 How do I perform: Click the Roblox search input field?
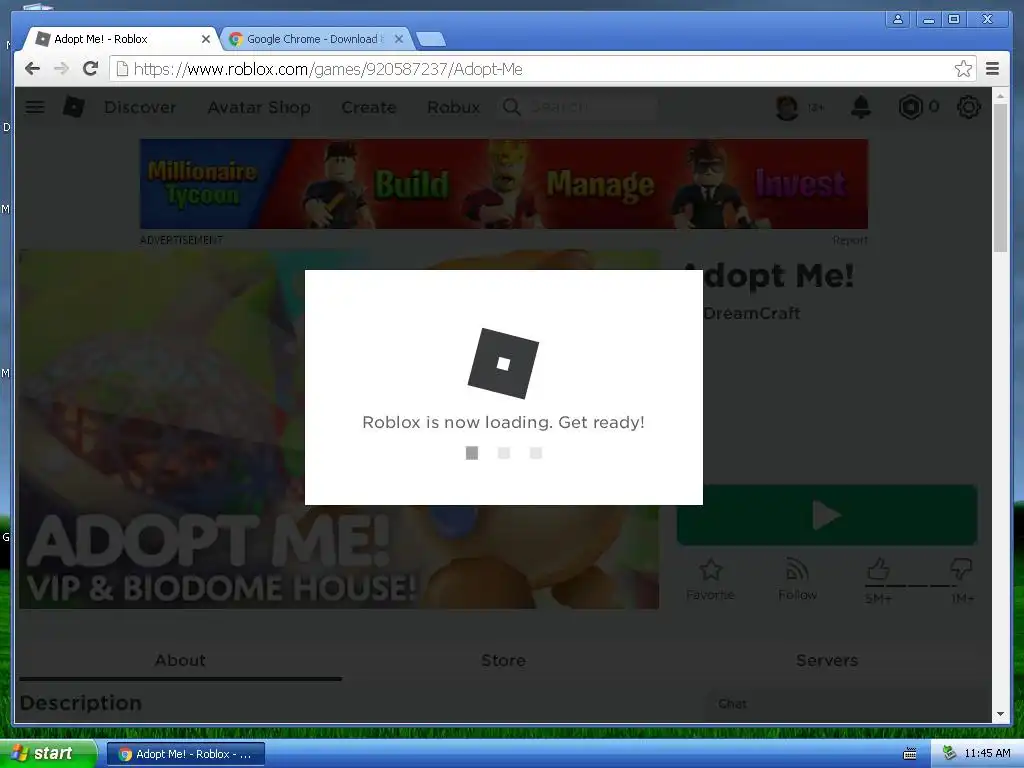592,107
